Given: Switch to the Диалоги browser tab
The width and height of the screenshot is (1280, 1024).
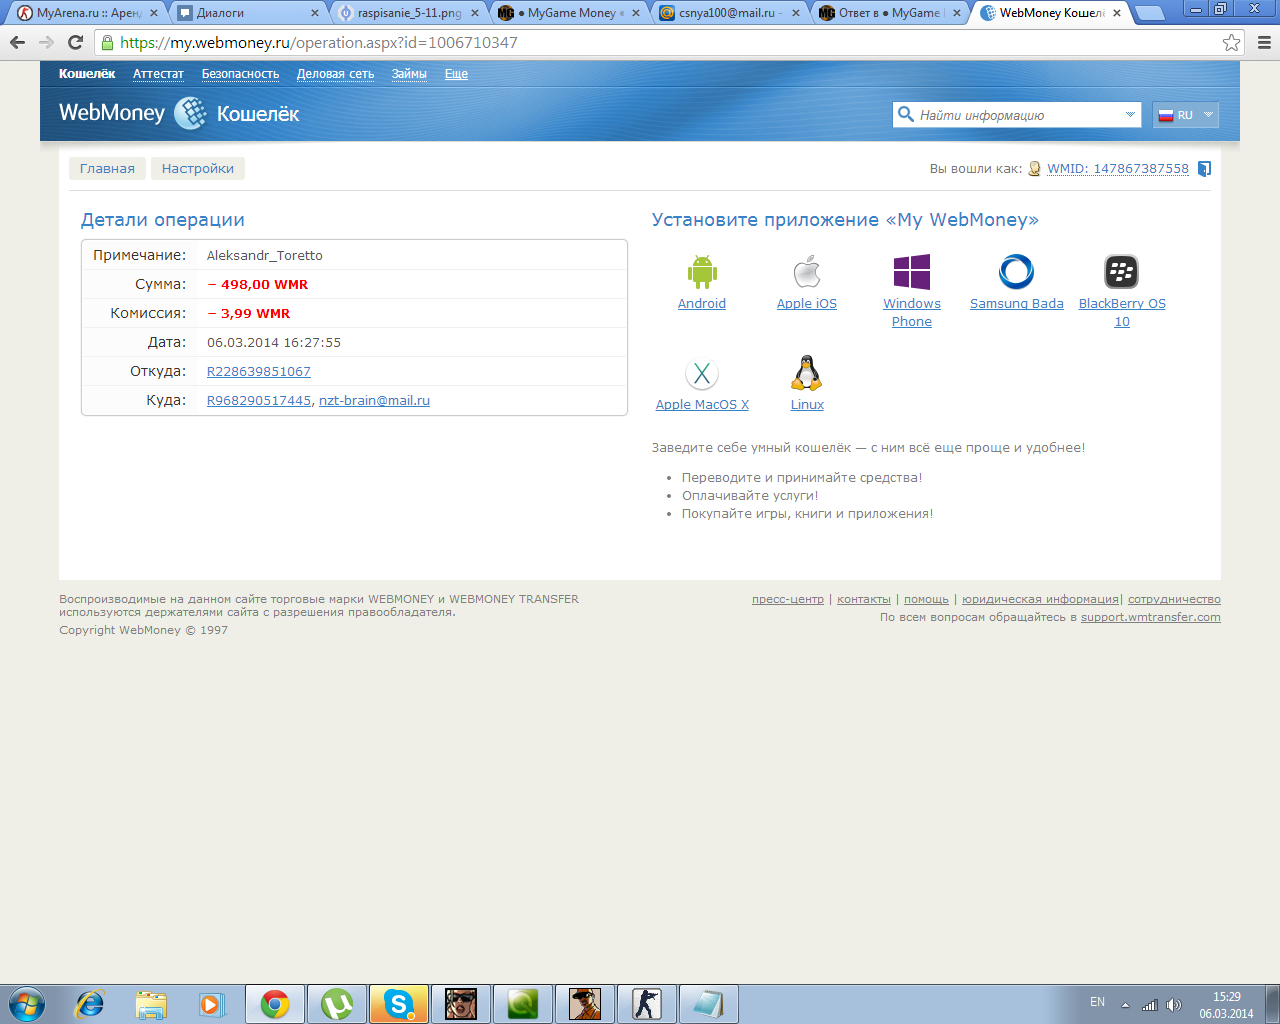Looking at the screenshot, I should tap(248, 13).
